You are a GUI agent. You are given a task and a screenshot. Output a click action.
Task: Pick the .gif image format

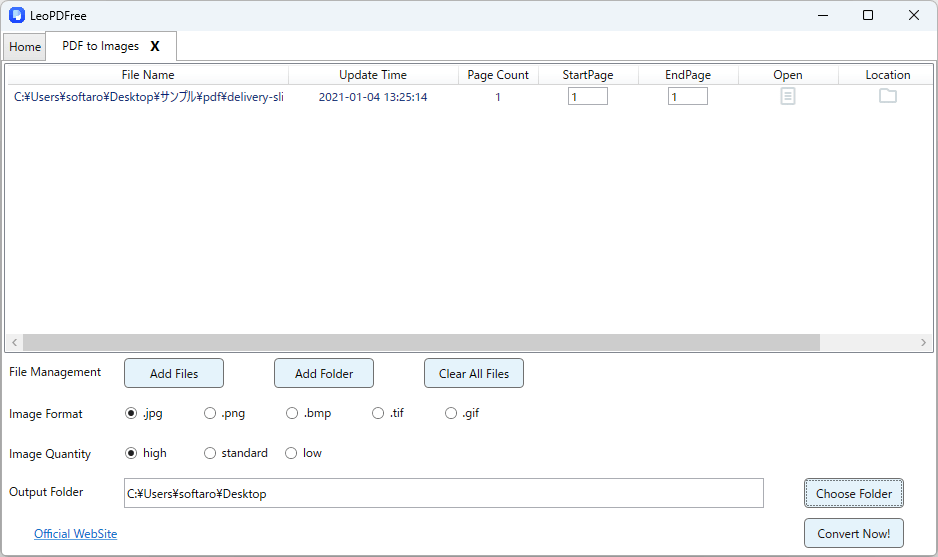pyautogui.click(x=451, y=413)
